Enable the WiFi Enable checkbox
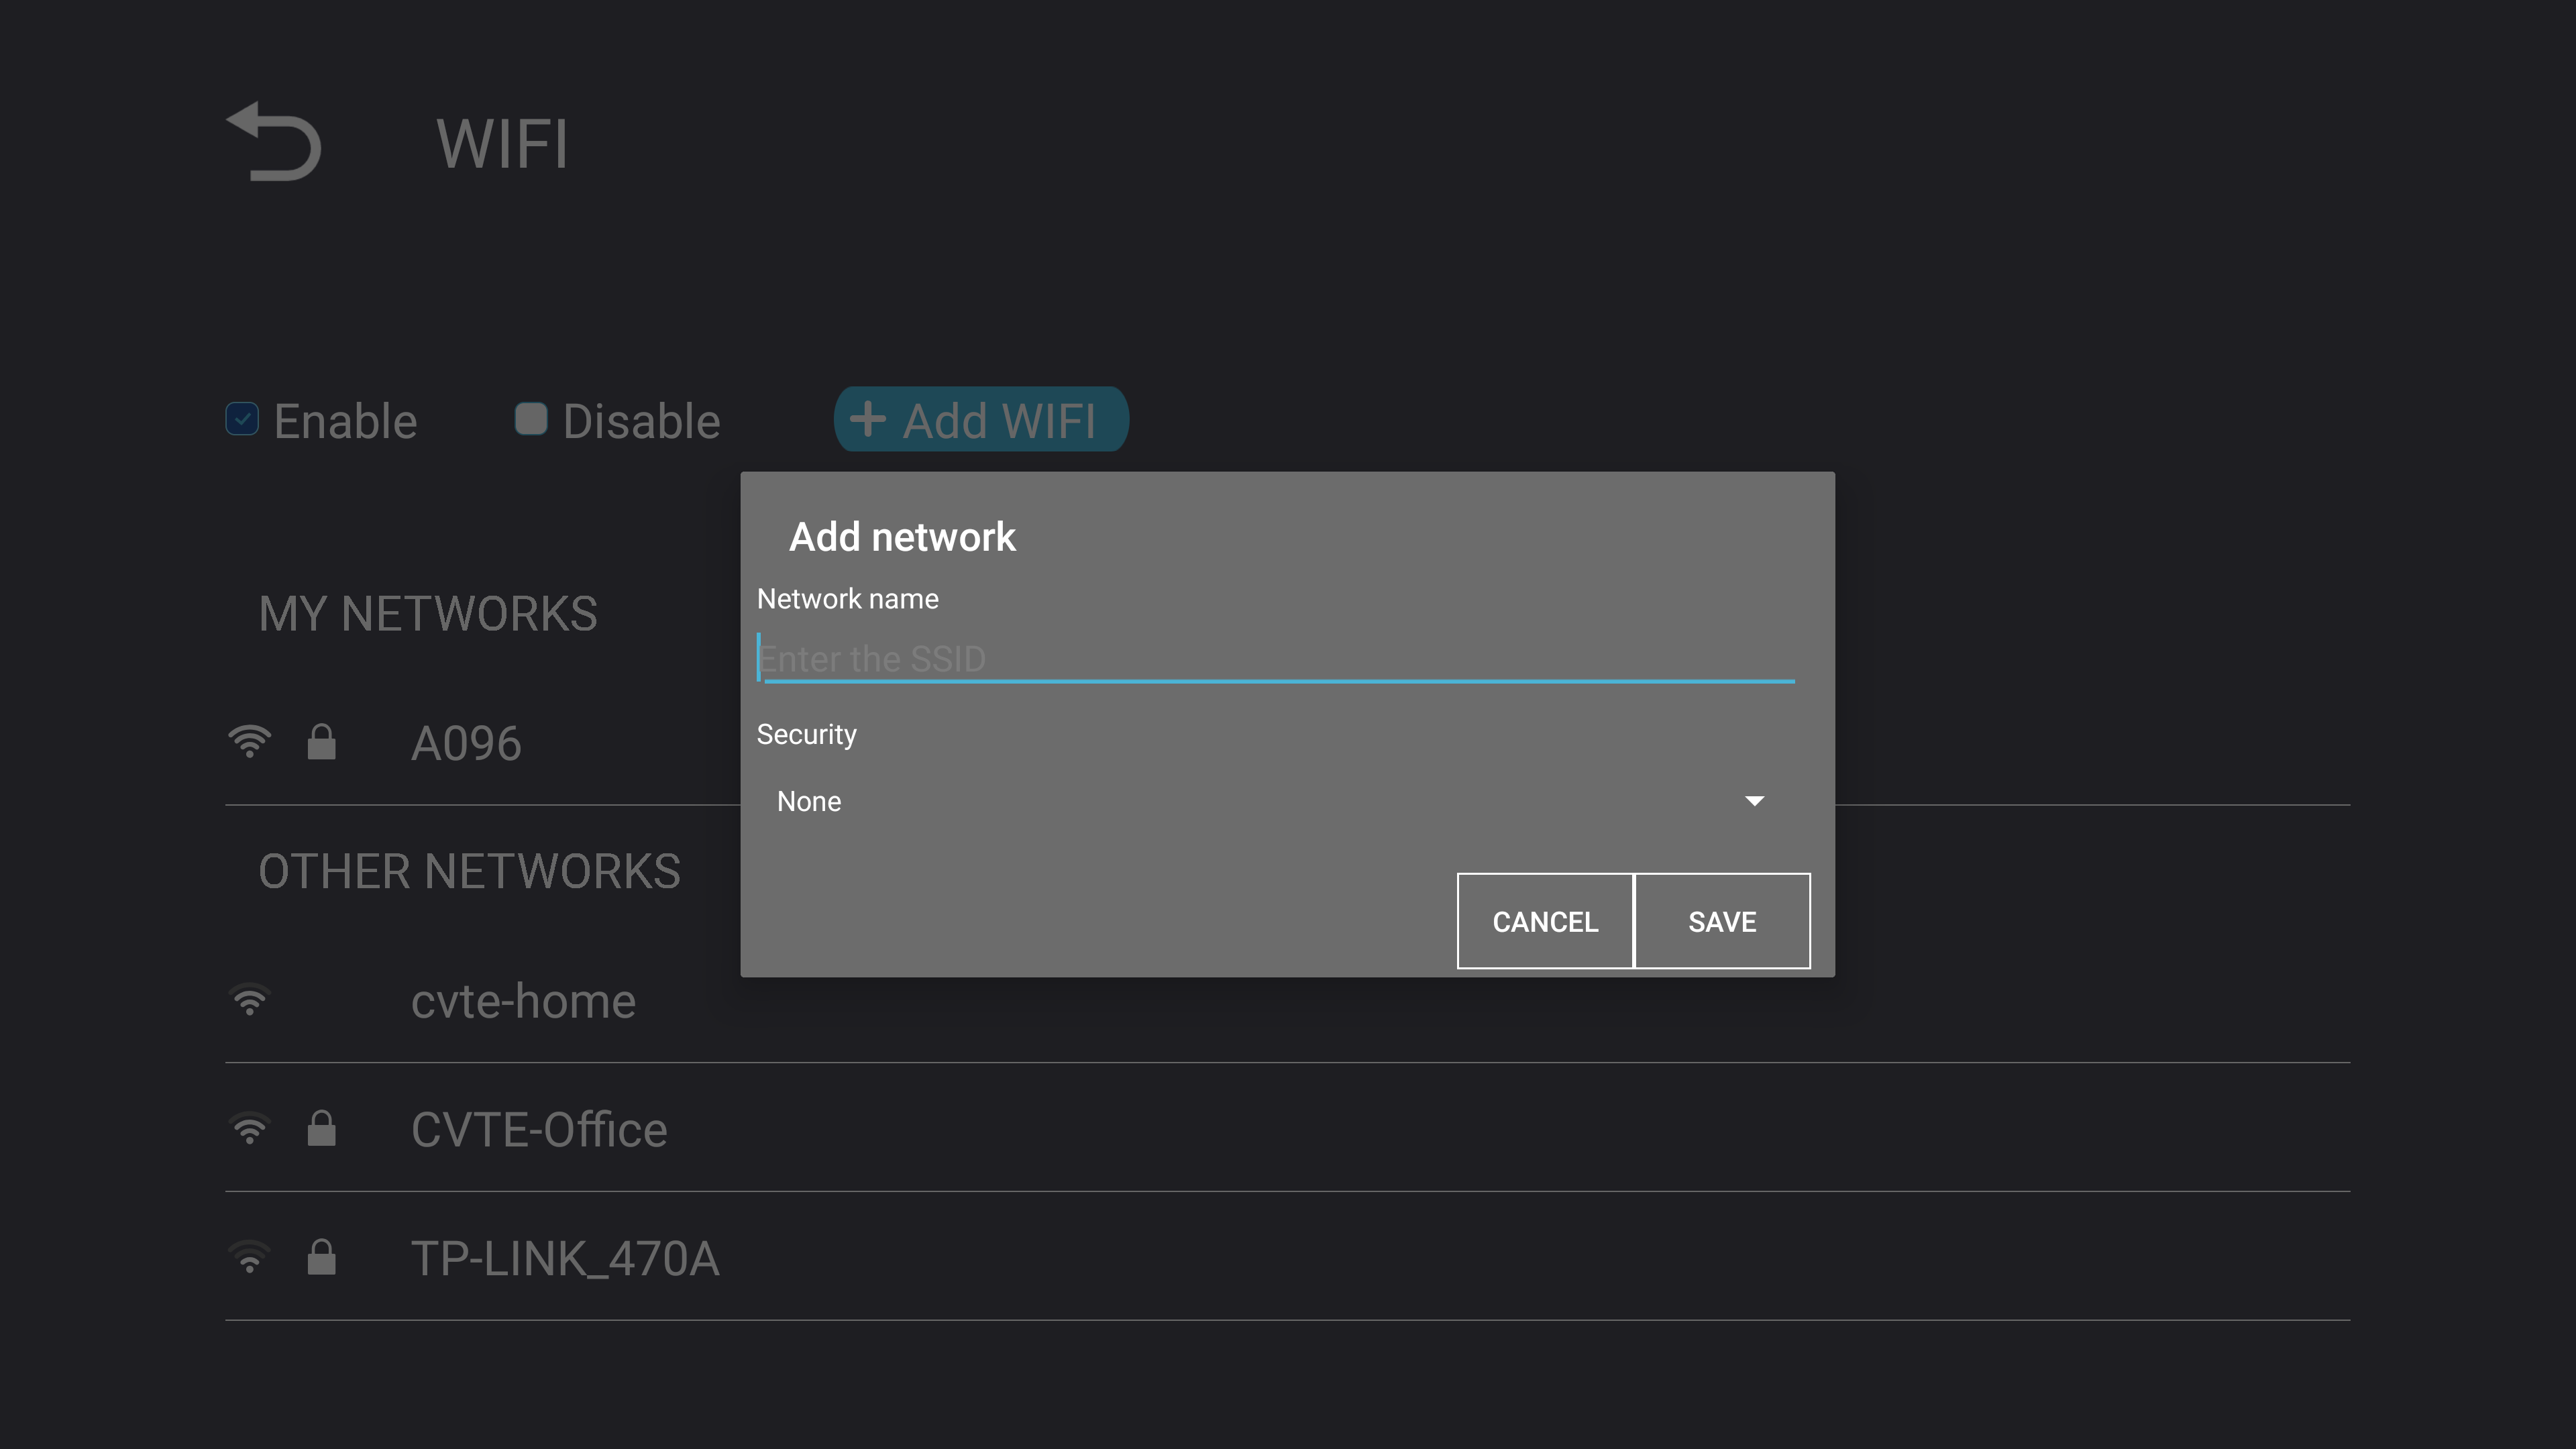The height and width of the screenshot is (1449, 2576). (x=241, y=419)
